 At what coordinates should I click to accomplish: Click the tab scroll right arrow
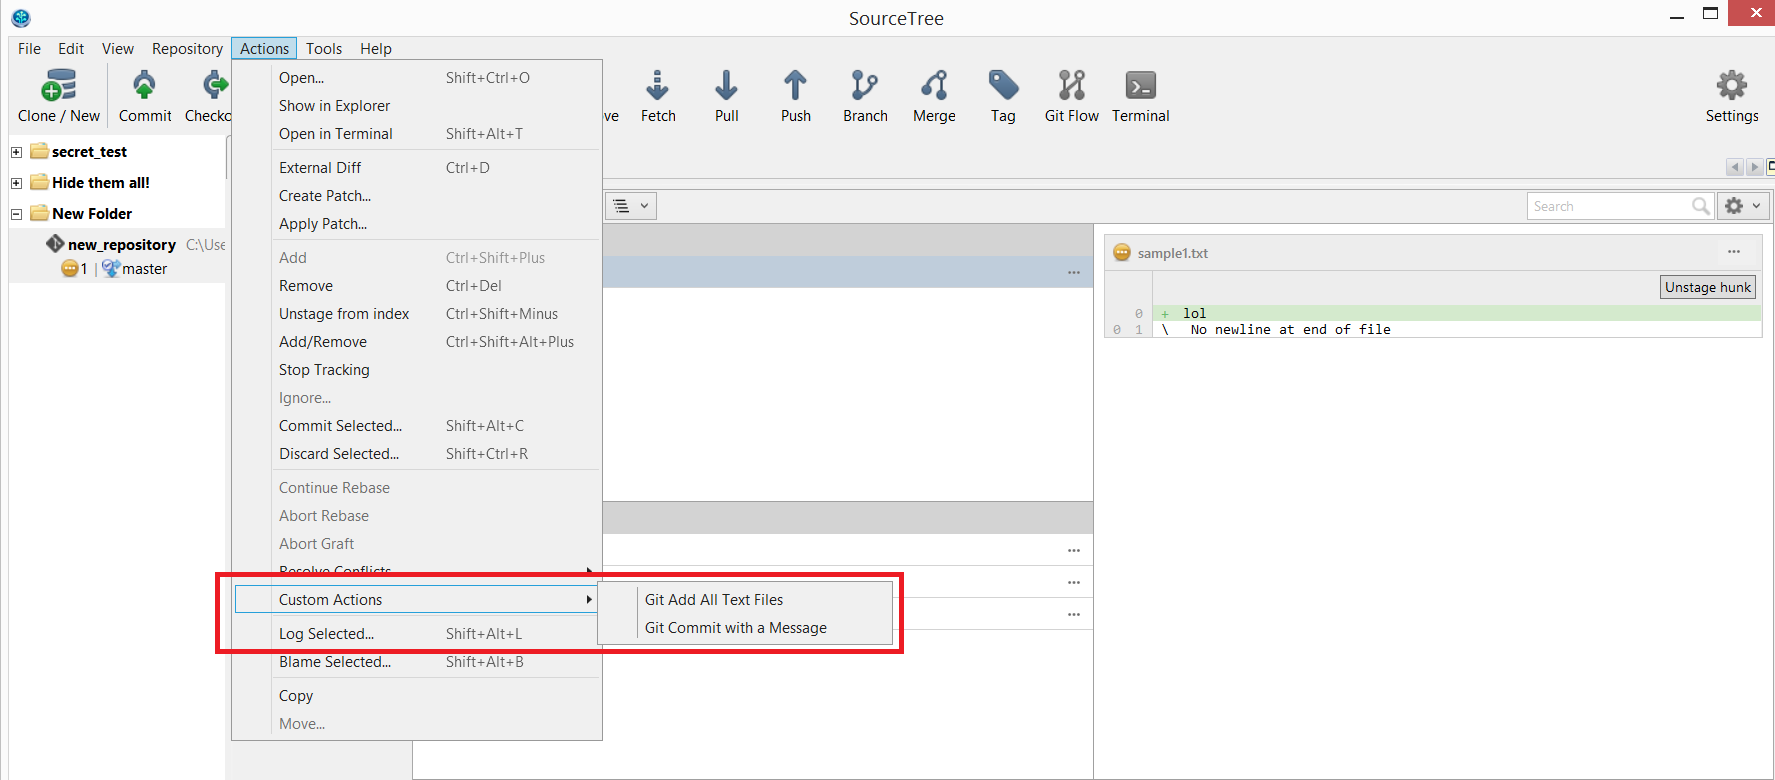tap(1755, 167)
